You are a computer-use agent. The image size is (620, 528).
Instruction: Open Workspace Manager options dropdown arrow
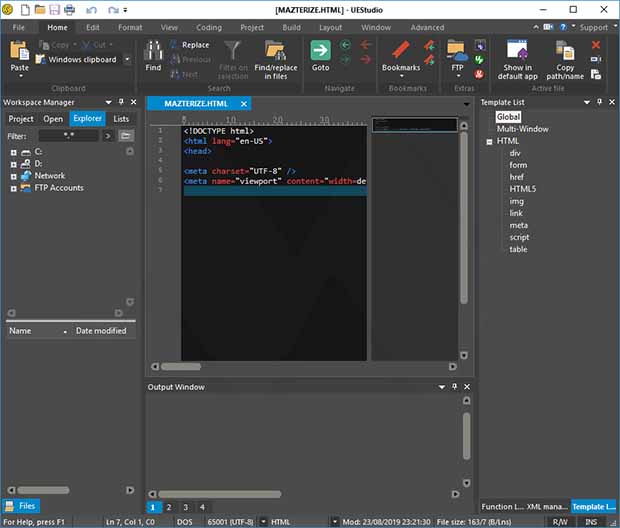(x=108, y=102)
